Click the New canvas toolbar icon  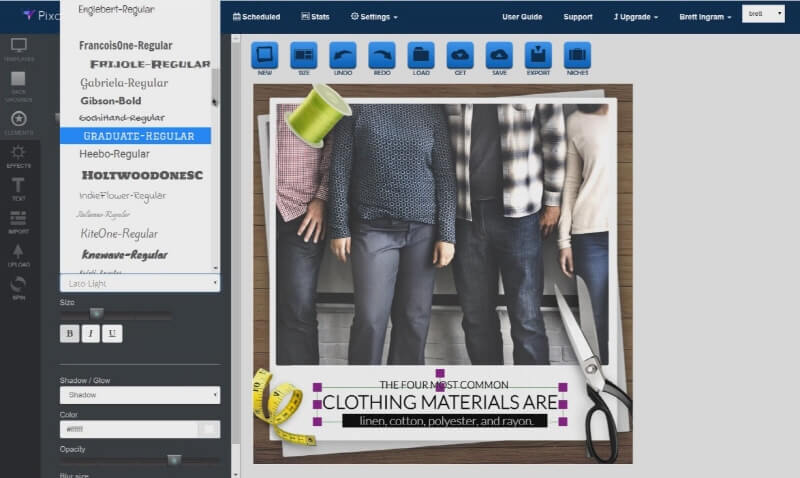tap(265, 55)
